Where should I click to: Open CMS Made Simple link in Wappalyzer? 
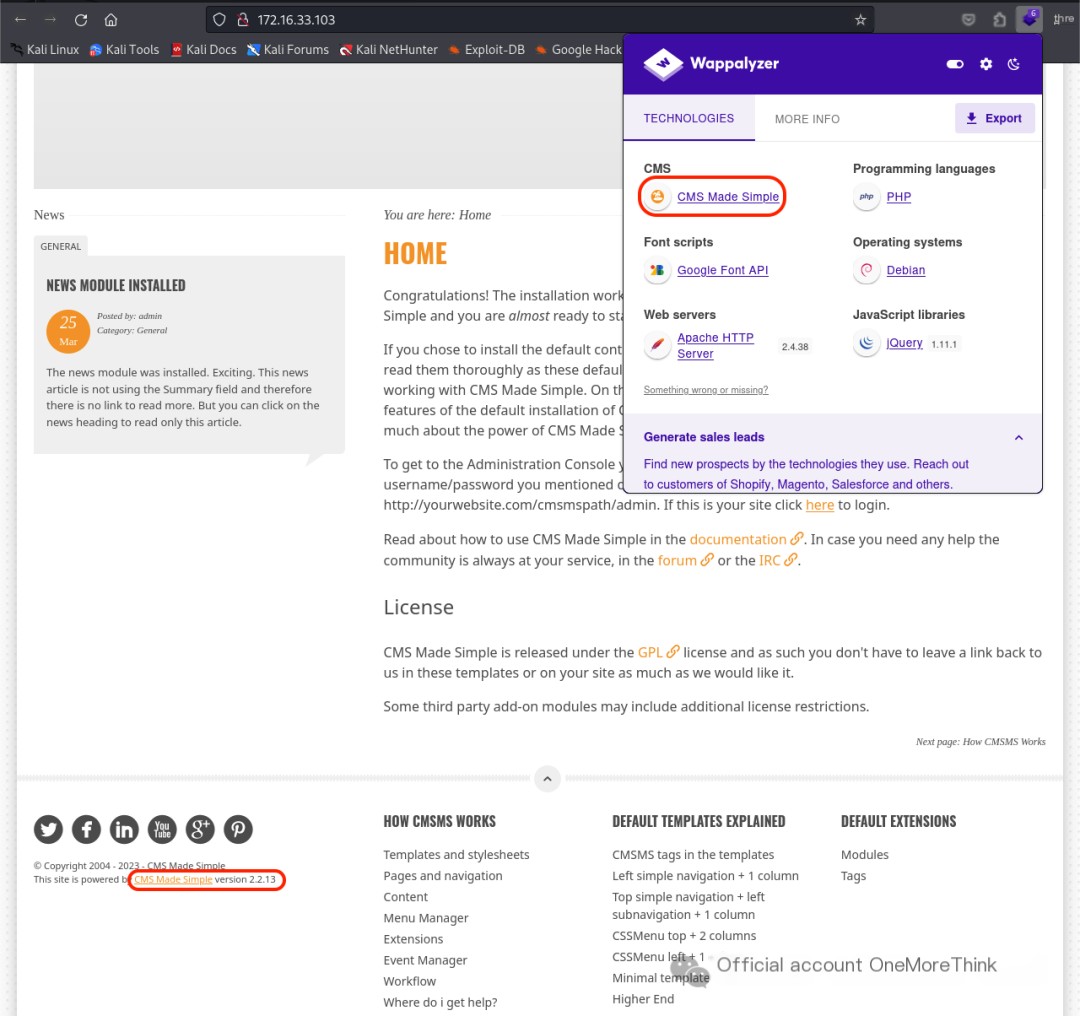coord(727,196)
